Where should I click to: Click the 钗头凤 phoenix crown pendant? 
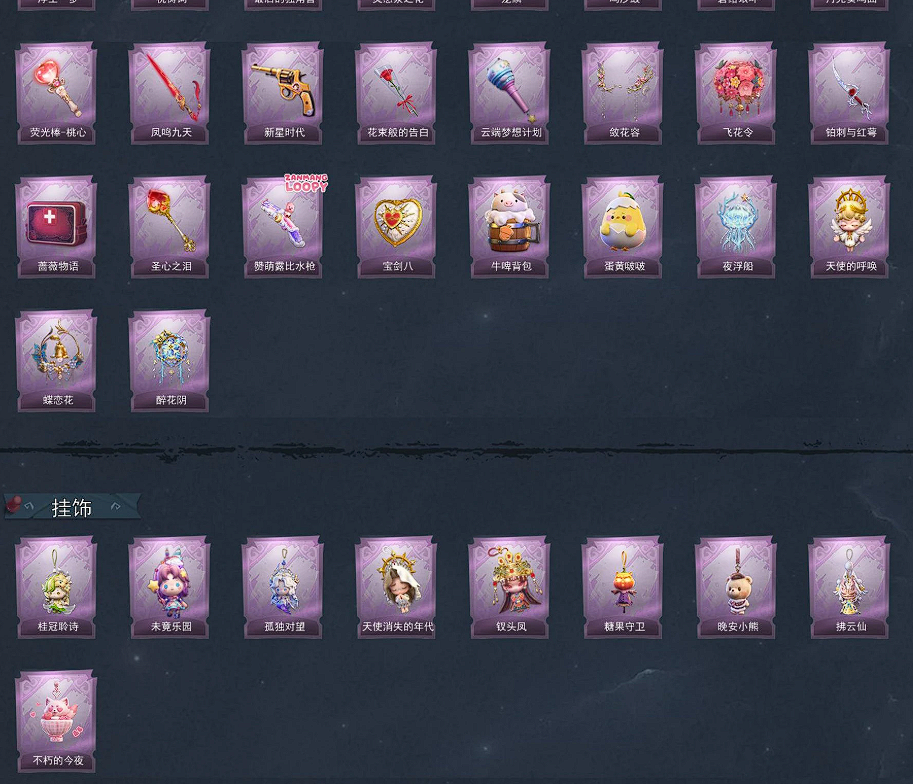click(x=509, y=587)
